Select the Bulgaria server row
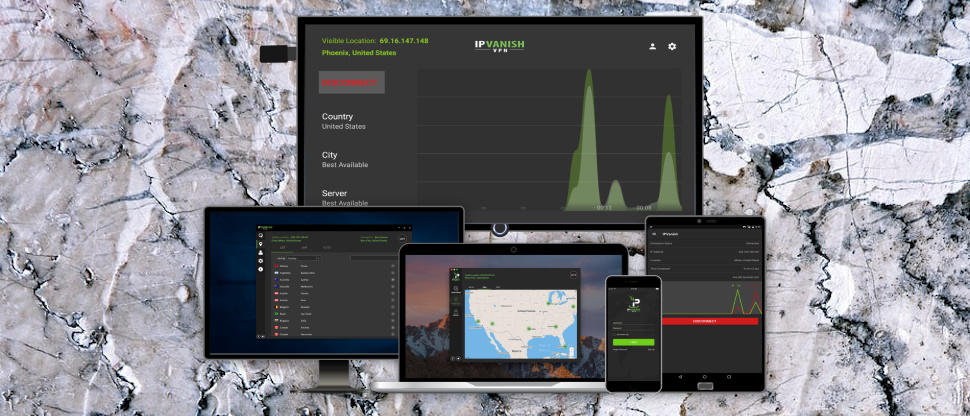 point(334,321)
